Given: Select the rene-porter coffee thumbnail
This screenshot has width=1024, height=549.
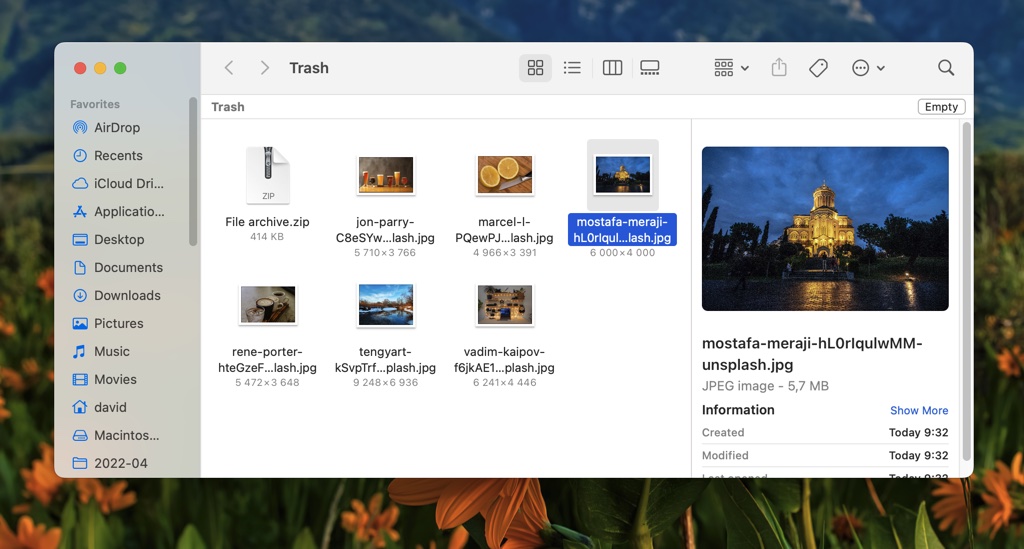Looking at the screenshot, I should 268,304.
